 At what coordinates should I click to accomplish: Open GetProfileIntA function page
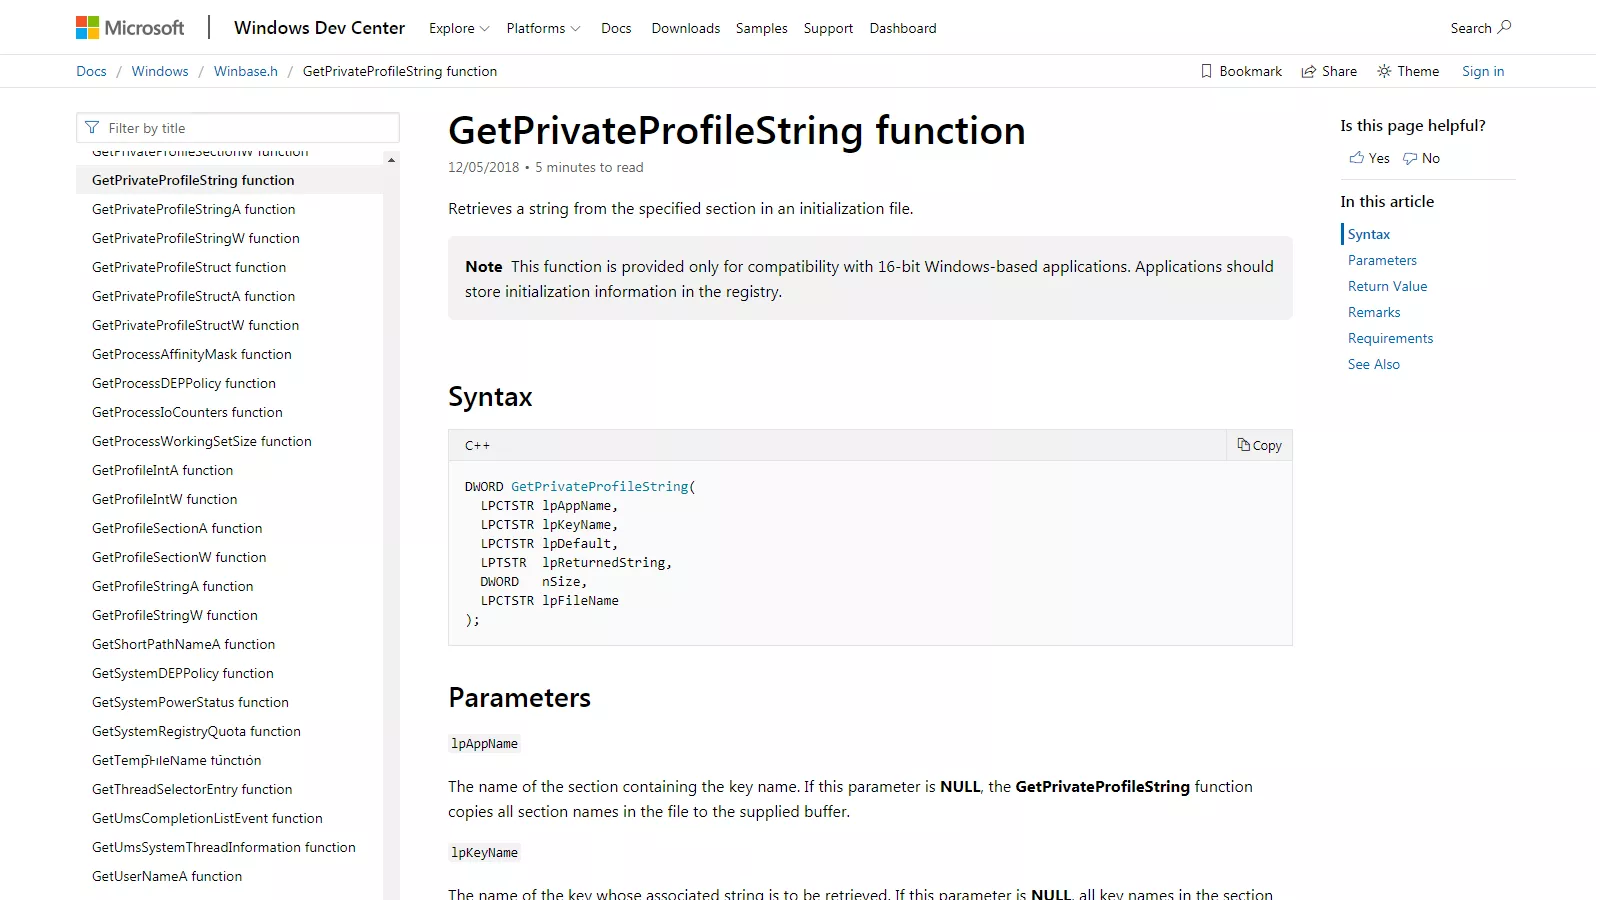click(162, 470)
